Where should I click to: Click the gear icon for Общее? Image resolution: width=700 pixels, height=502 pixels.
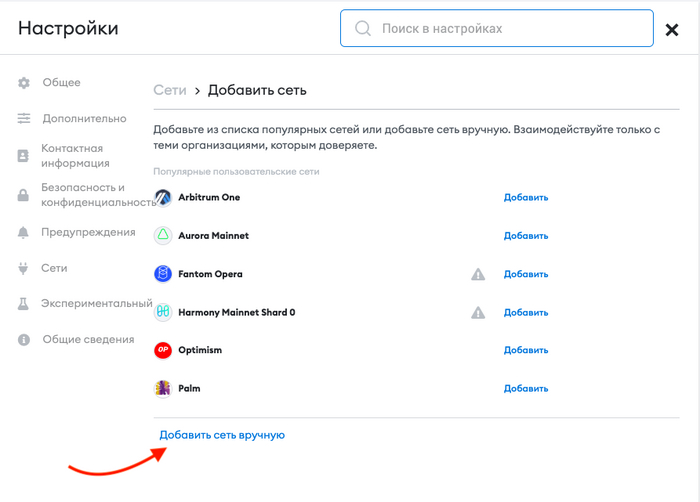click(24, 83)
